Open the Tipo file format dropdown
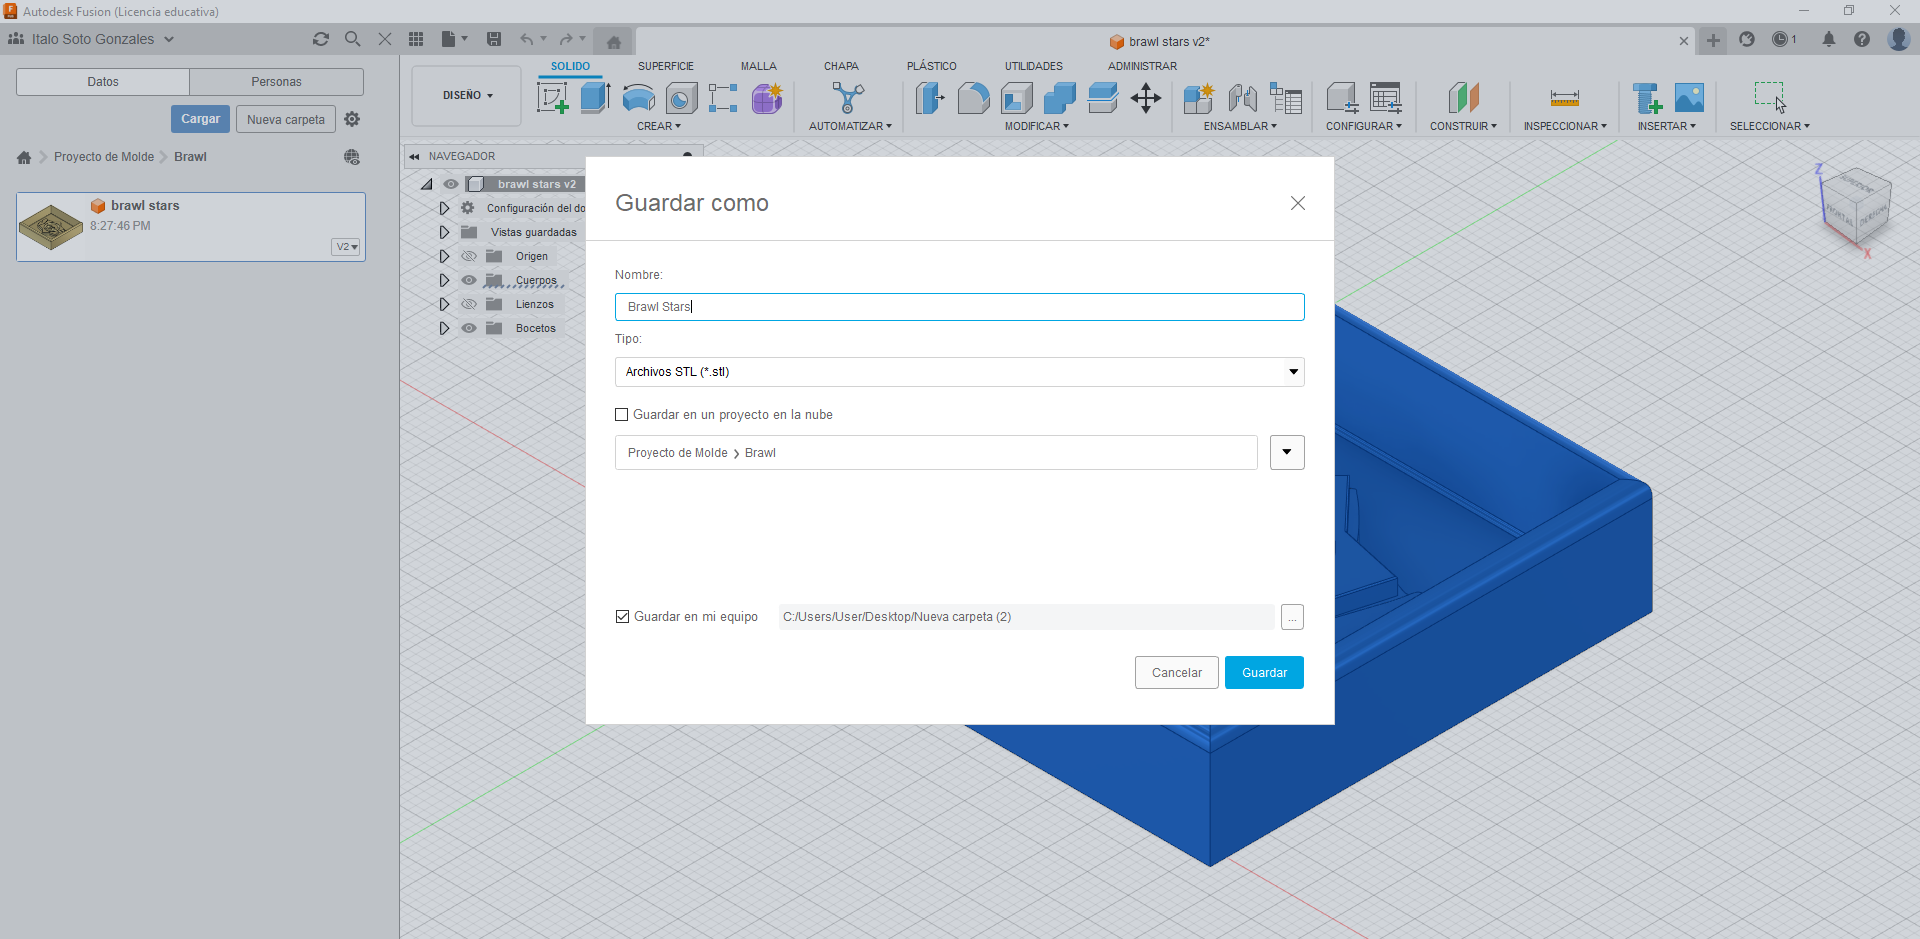Viewport: 1920px width, 939px height. 960,372
